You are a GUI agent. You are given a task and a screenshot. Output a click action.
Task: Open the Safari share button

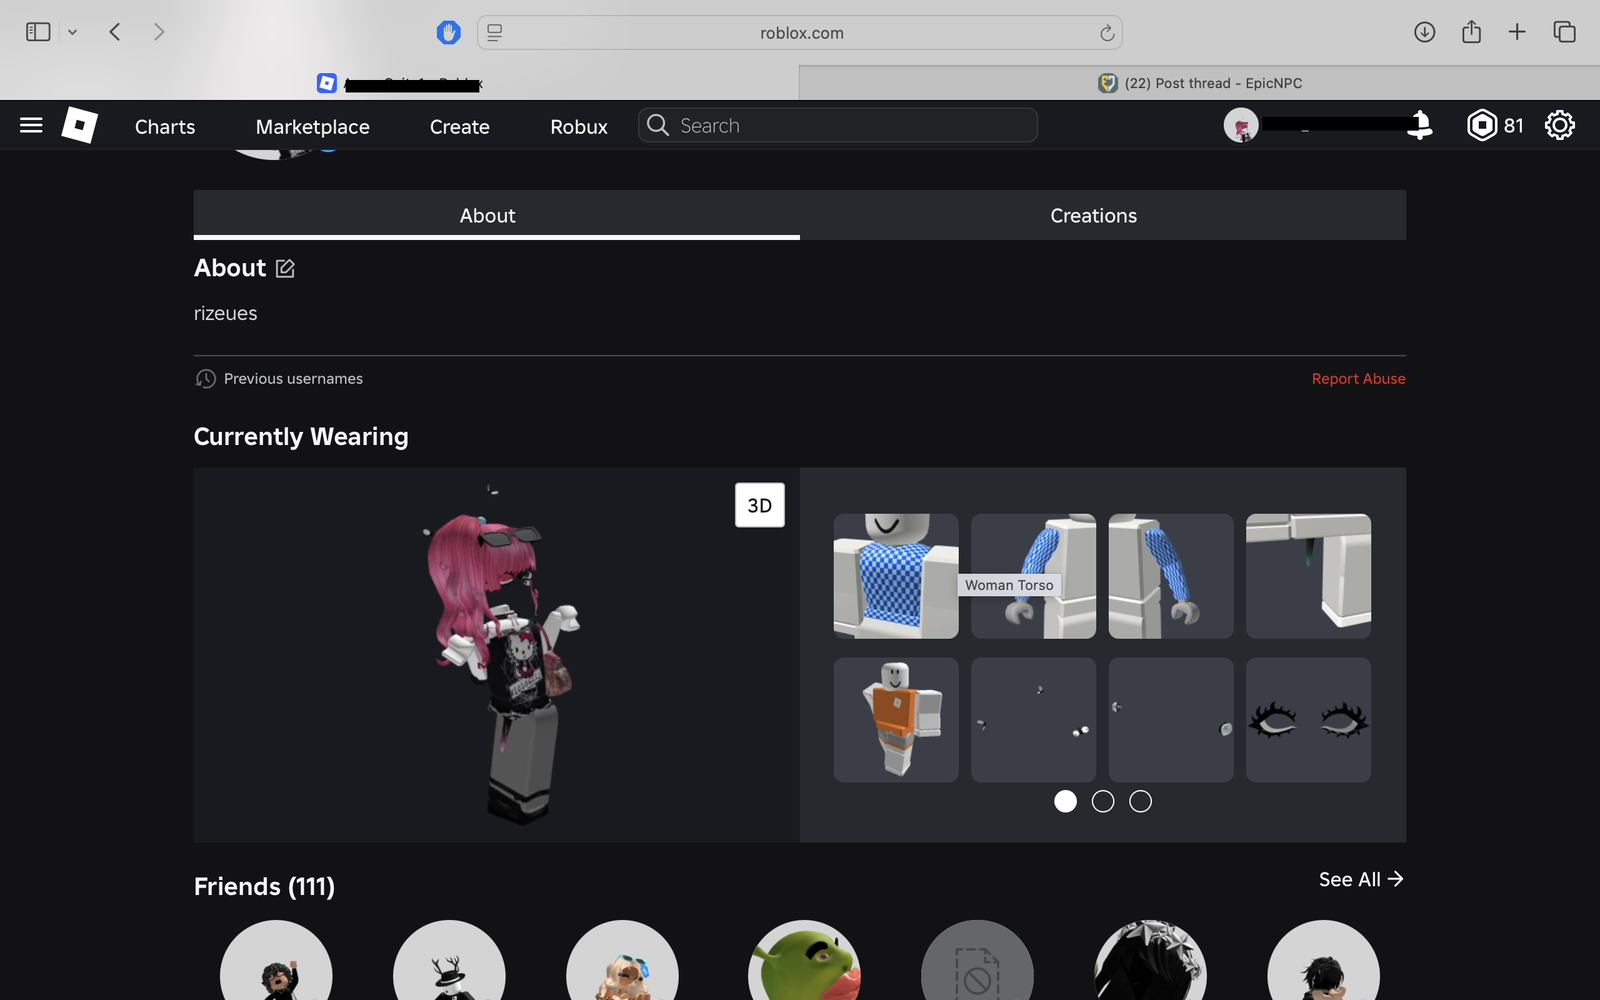pyautogui.click(x=1471, y=32)
